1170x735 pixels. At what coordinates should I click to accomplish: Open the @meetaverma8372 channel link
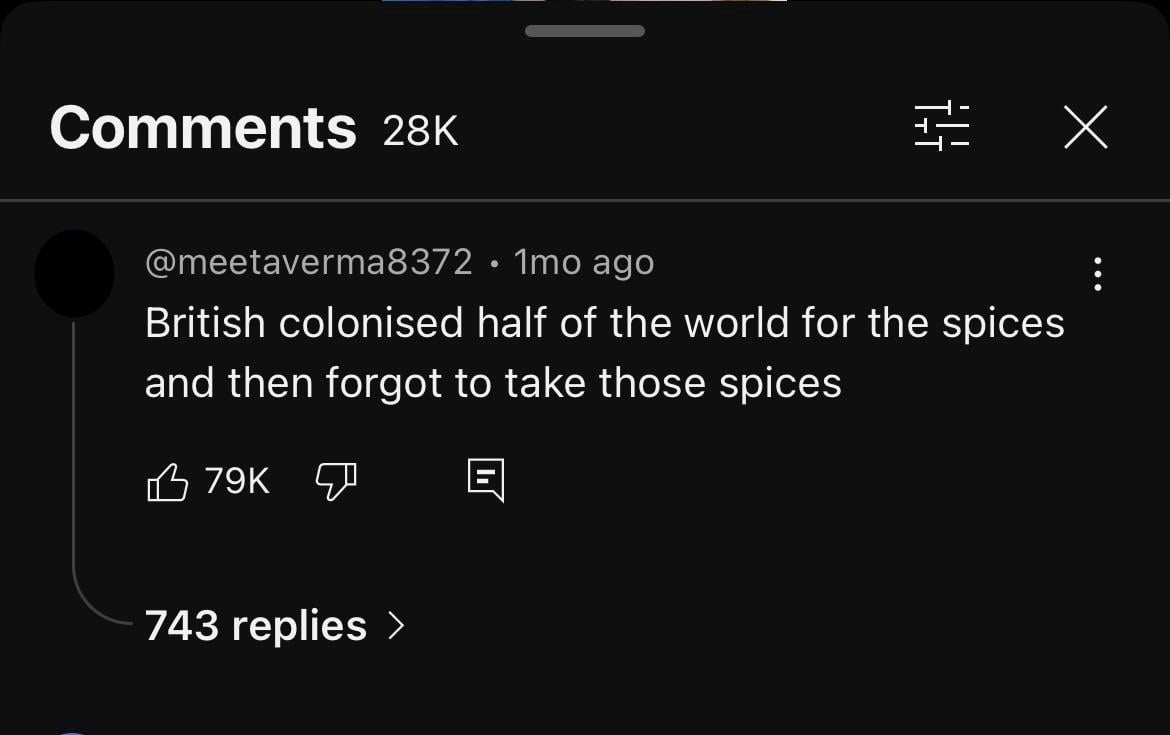(308, 262)
